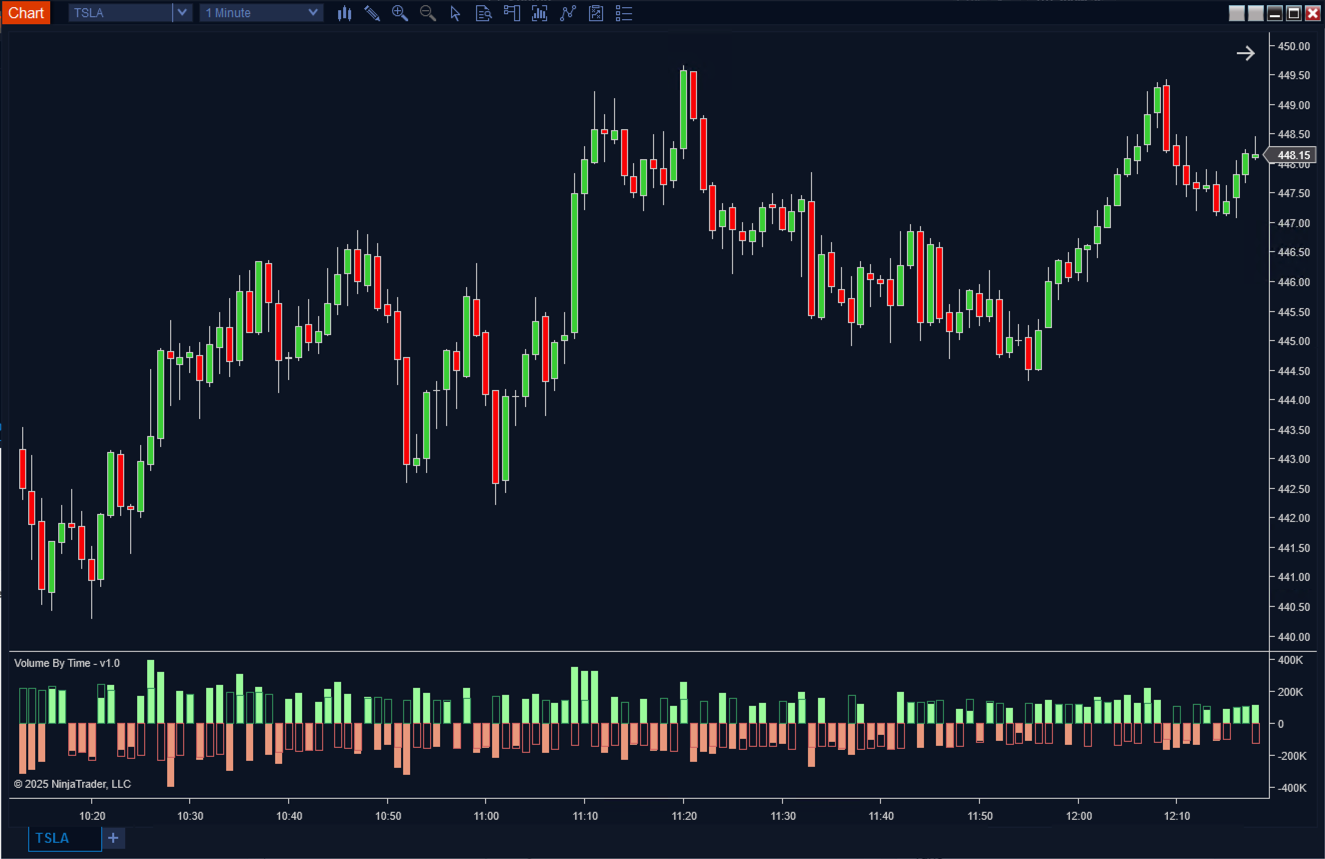Expand the TSLA instrument dropdown
The image size is (1325, 859).
181,13
